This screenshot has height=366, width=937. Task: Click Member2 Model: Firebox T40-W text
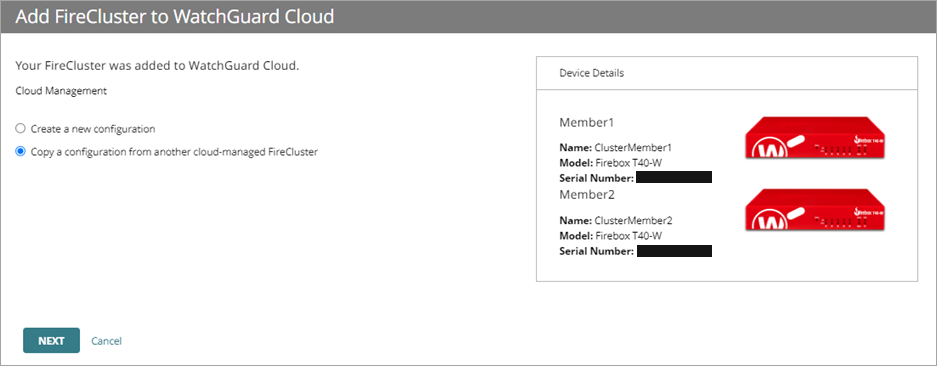point(610,236)
